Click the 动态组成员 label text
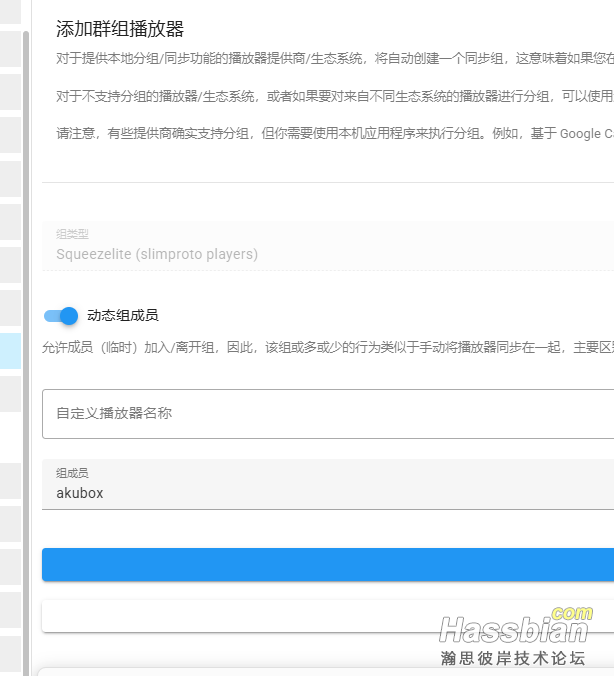Viewport: 614px width, 676px height. pos(122,316)
